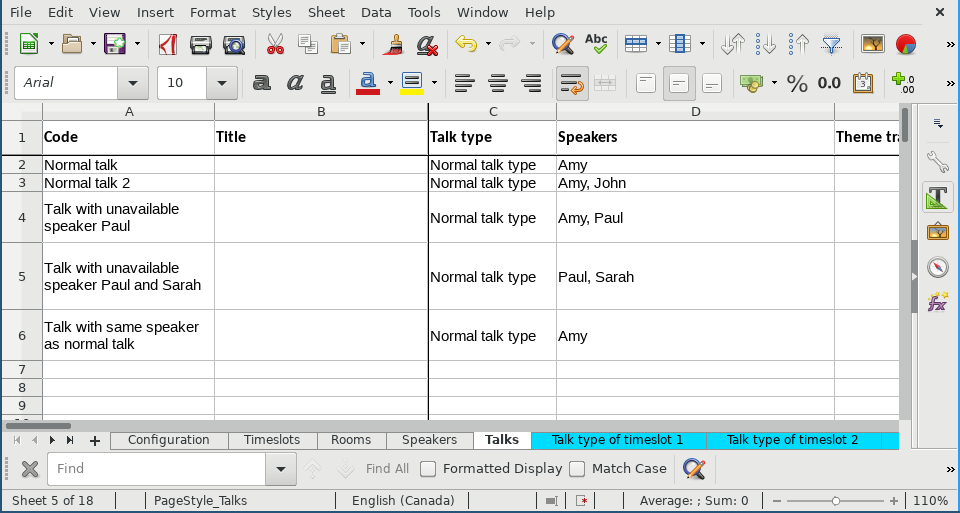Click the Print icon in toolbar
960x513 pixels.
(201, 44)
